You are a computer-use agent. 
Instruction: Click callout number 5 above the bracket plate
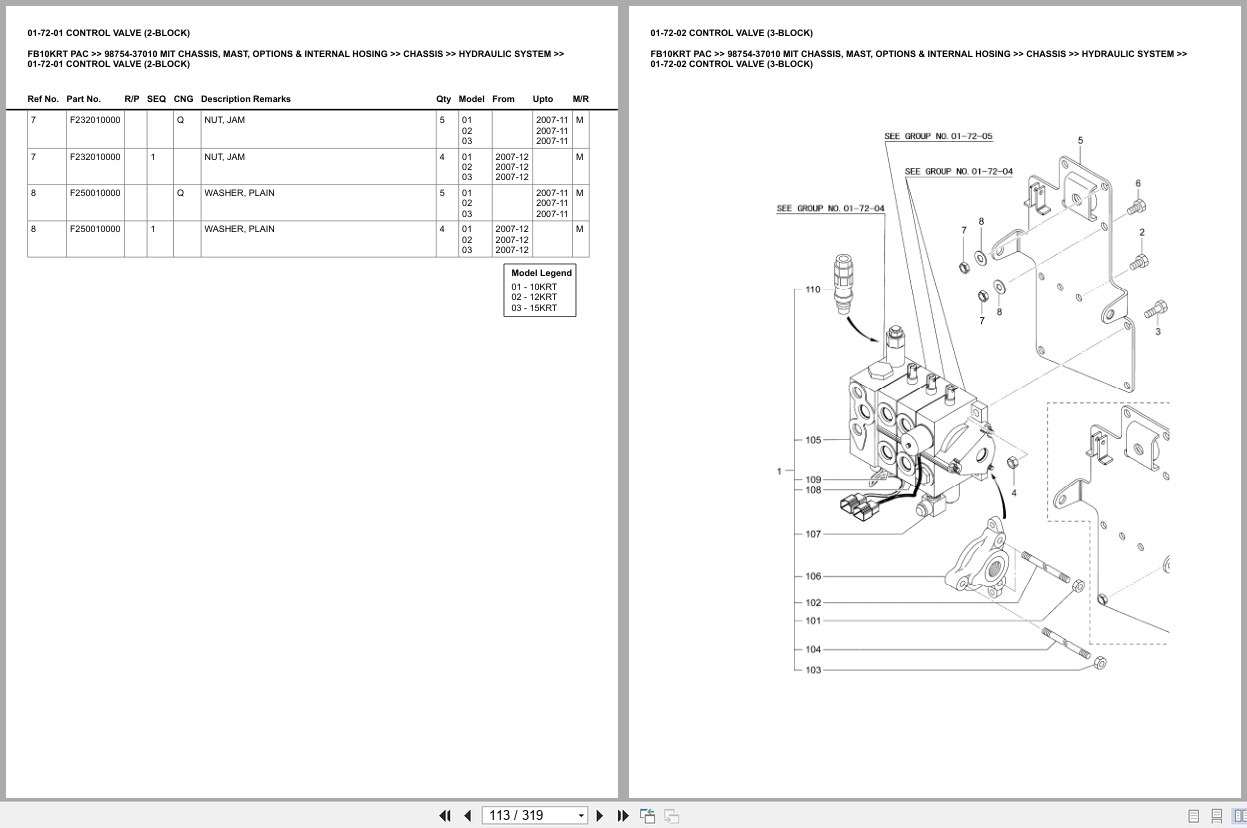tap(1080, 141)
